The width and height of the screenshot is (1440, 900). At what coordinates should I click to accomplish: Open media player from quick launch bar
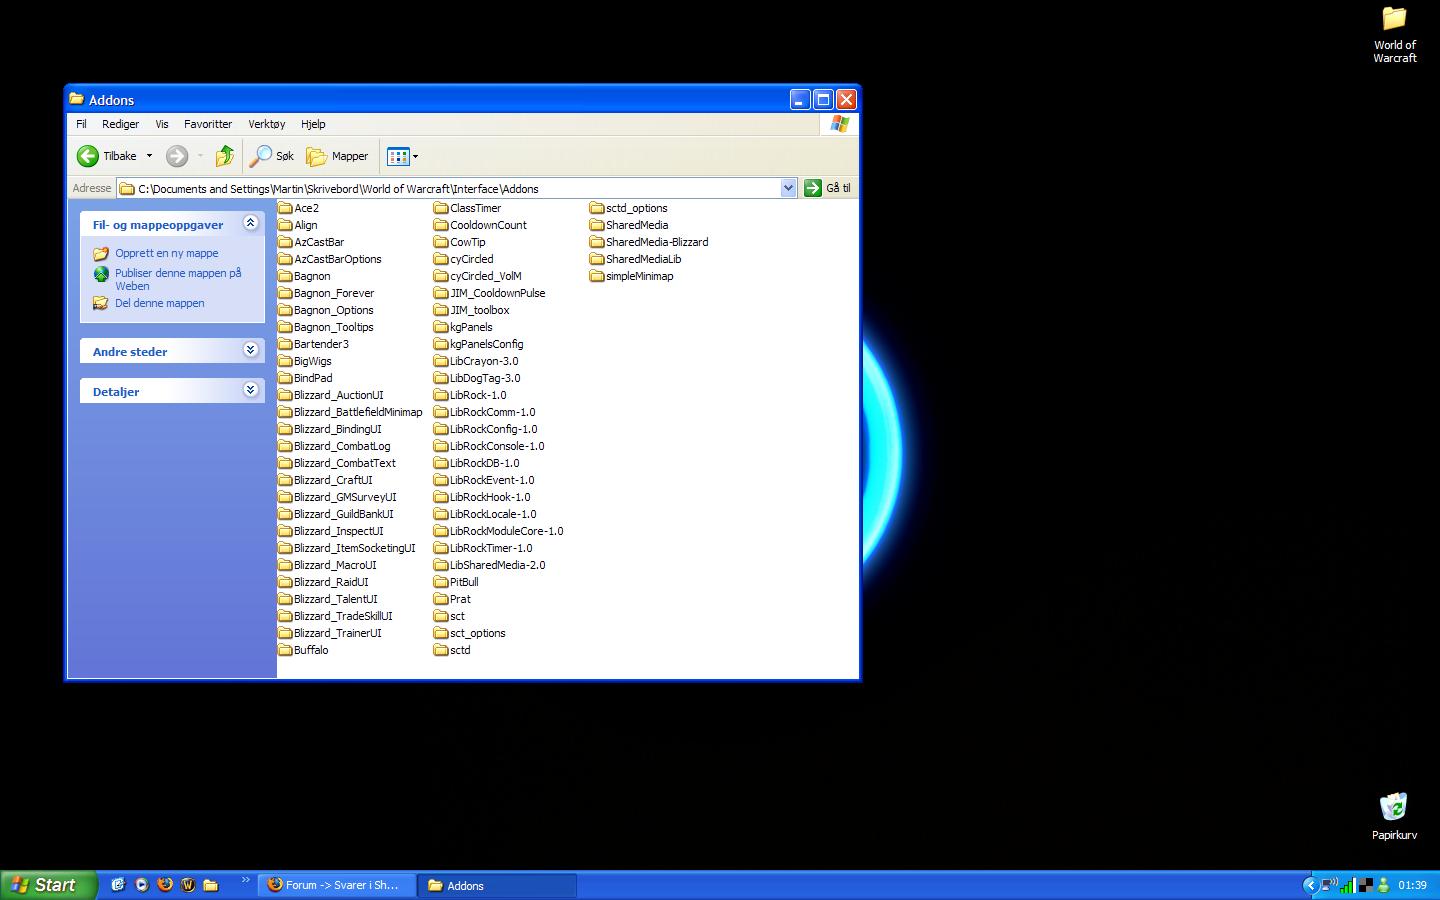142,885
